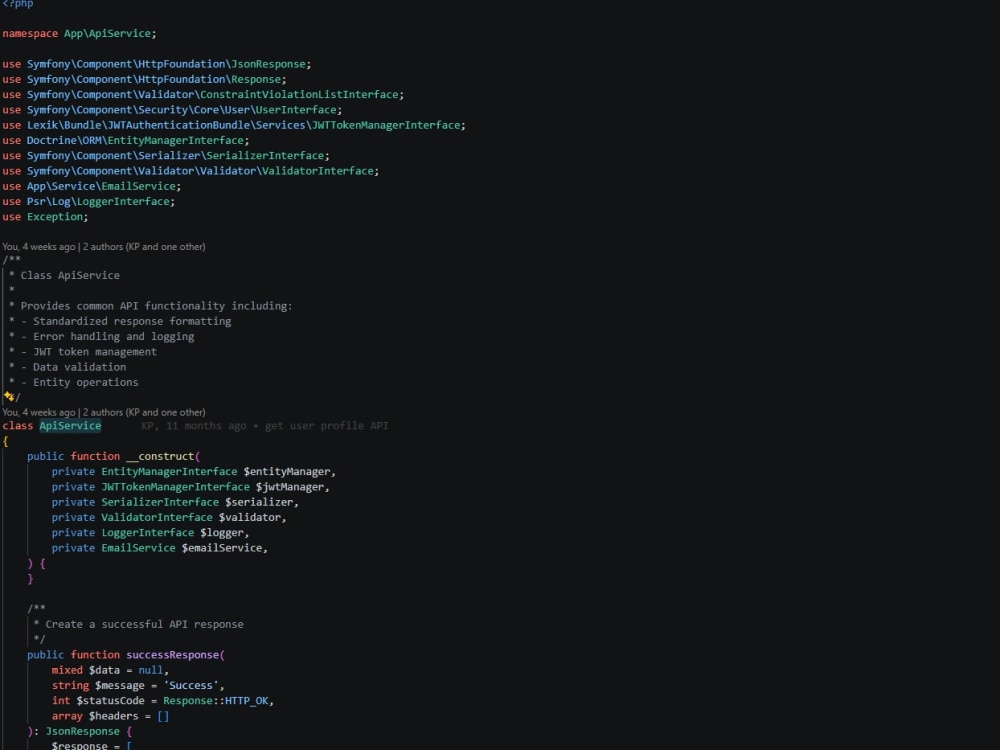Click the 'use Psr\Log\LoggerInterface;' line
Screen dimensions: 1000x750
tap(88, 202)
